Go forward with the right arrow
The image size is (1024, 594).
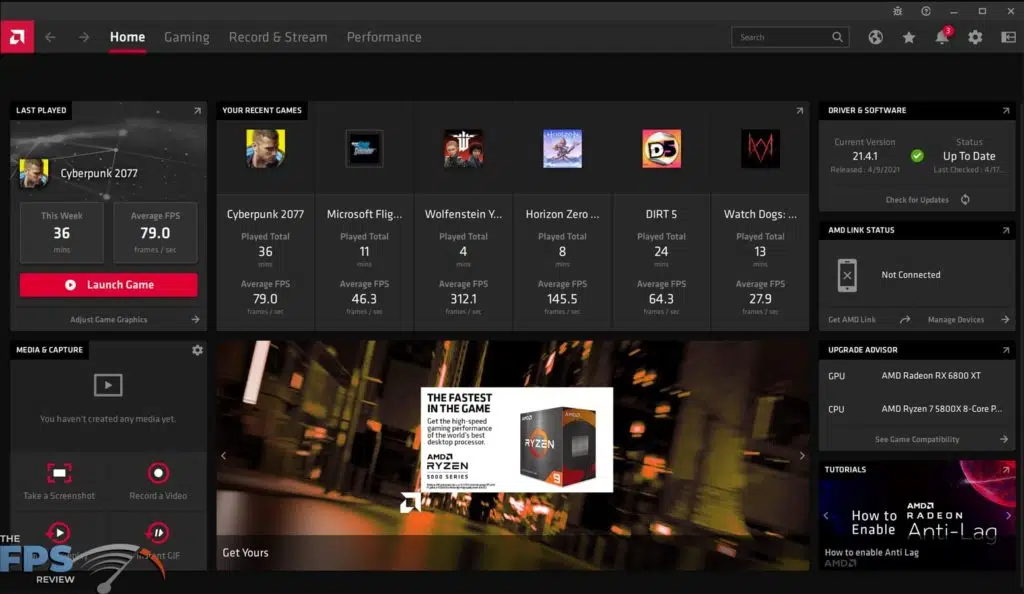pyautogui.click(x=84, y=37)
